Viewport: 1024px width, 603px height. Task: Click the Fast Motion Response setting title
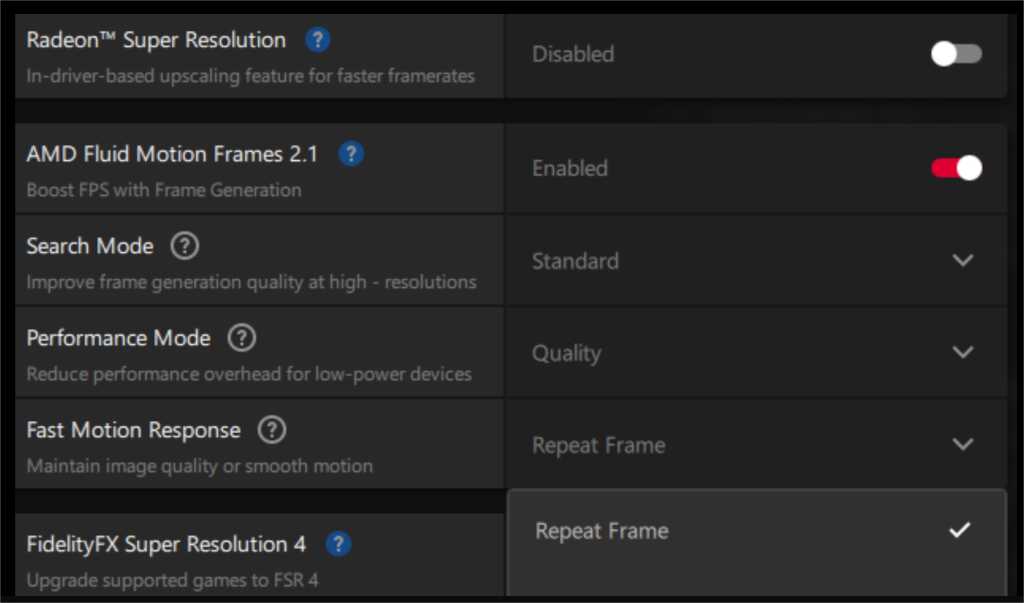pyautogui.click(x=133, y=430)
